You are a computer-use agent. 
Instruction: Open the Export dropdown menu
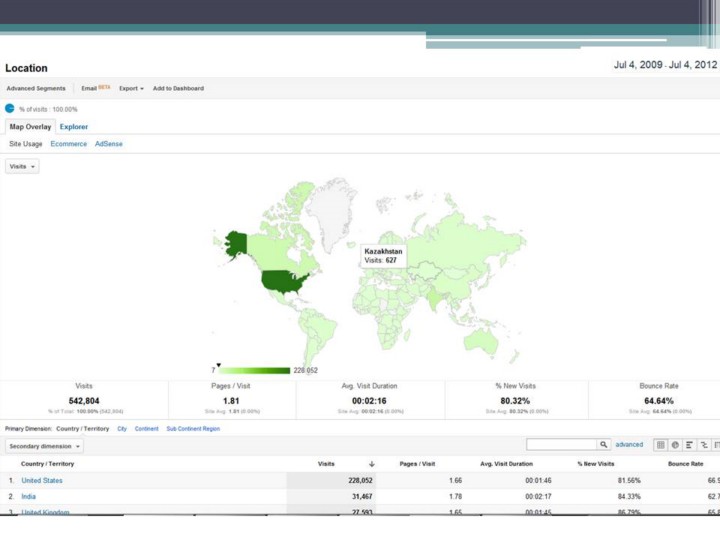click(x=131, y=88)
